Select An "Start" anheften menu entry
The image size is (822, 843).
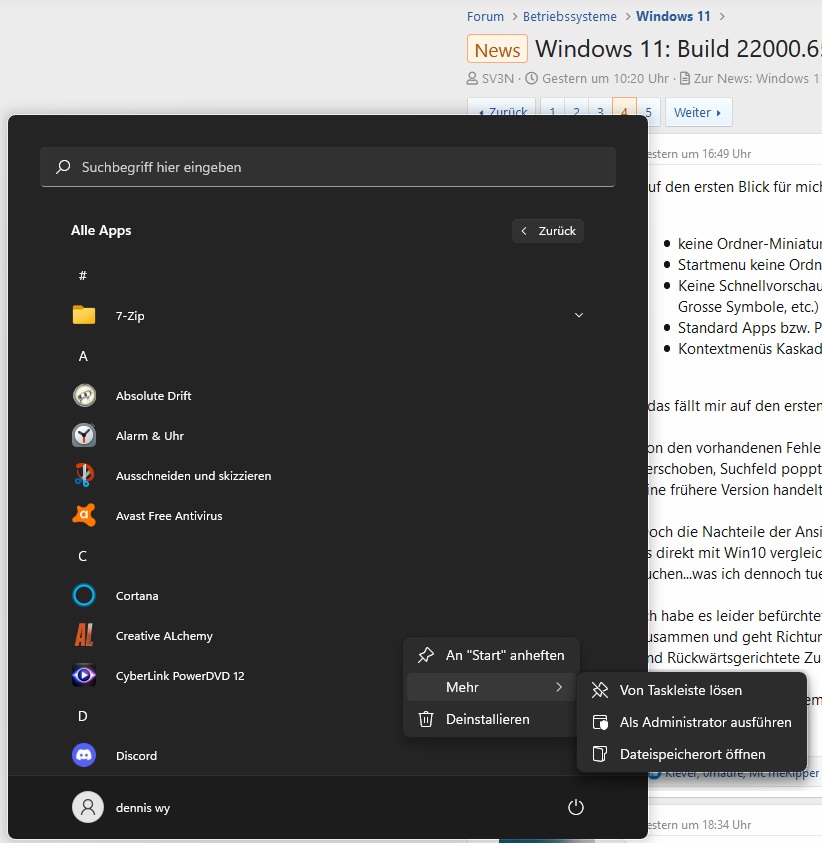point(491,655)
